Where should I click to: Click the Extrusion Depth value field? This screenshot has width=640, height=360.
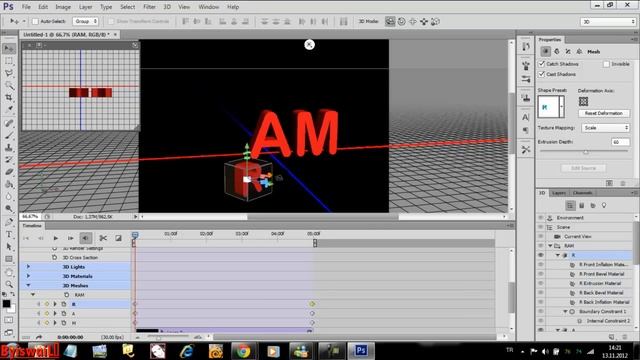620,142
